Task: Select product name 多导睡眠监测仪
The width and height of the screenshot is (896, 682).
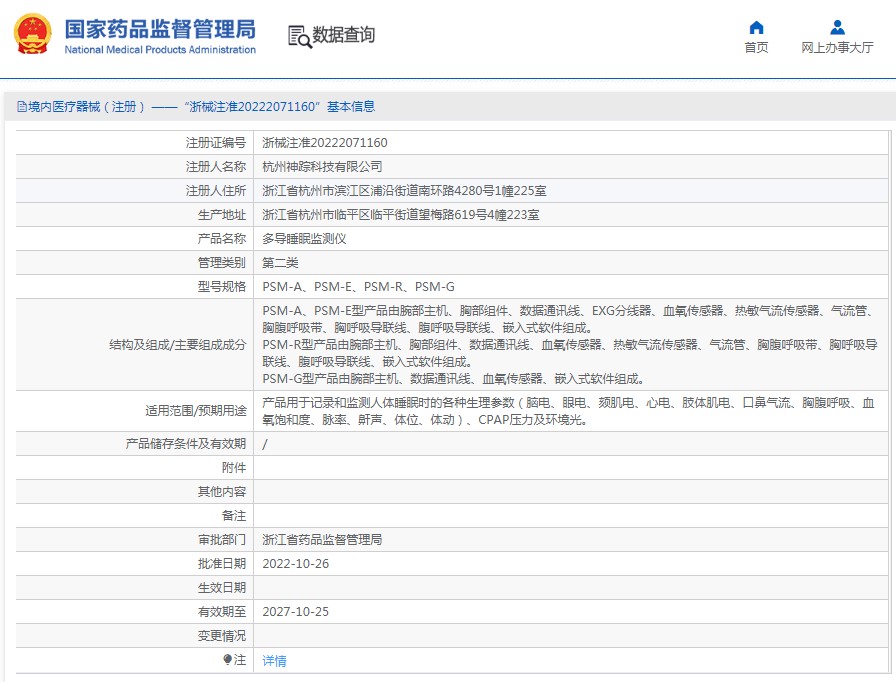Action: tap(304, 239)
